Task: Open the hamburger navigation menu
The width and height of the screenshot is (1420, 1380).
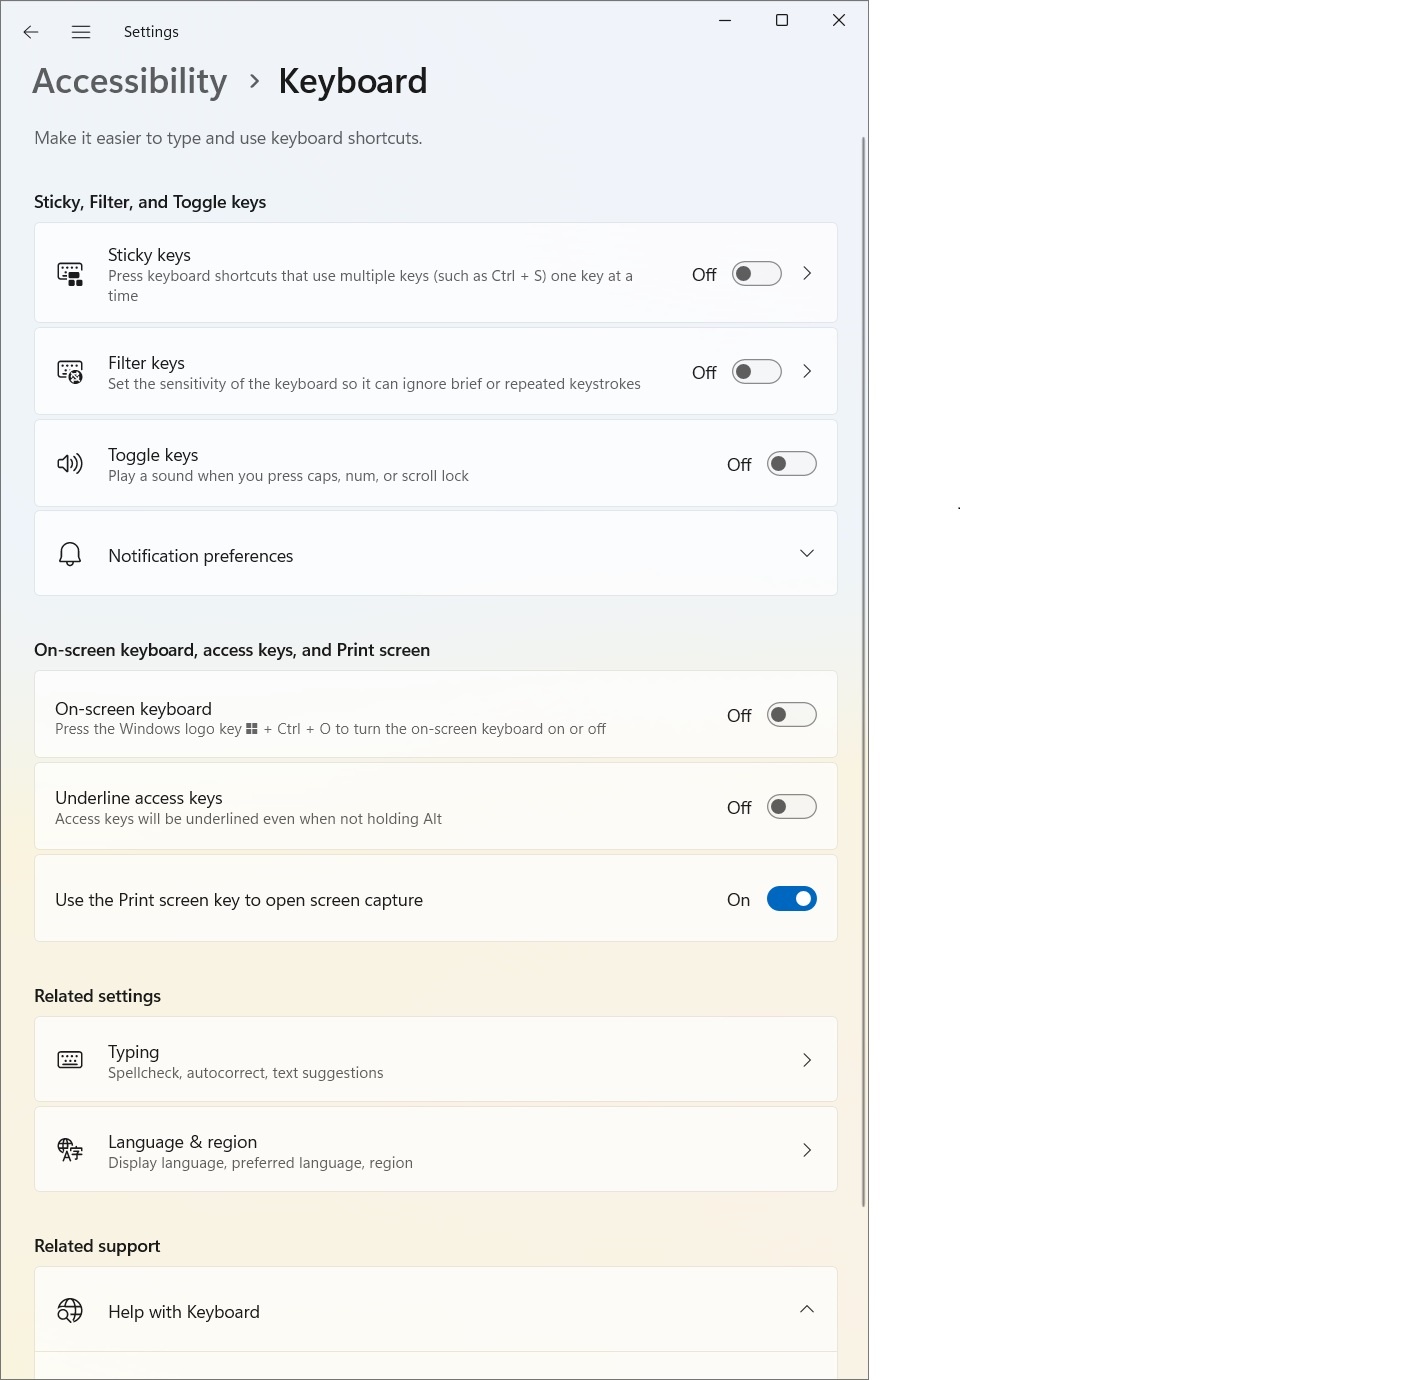Action: click(81, 32)
